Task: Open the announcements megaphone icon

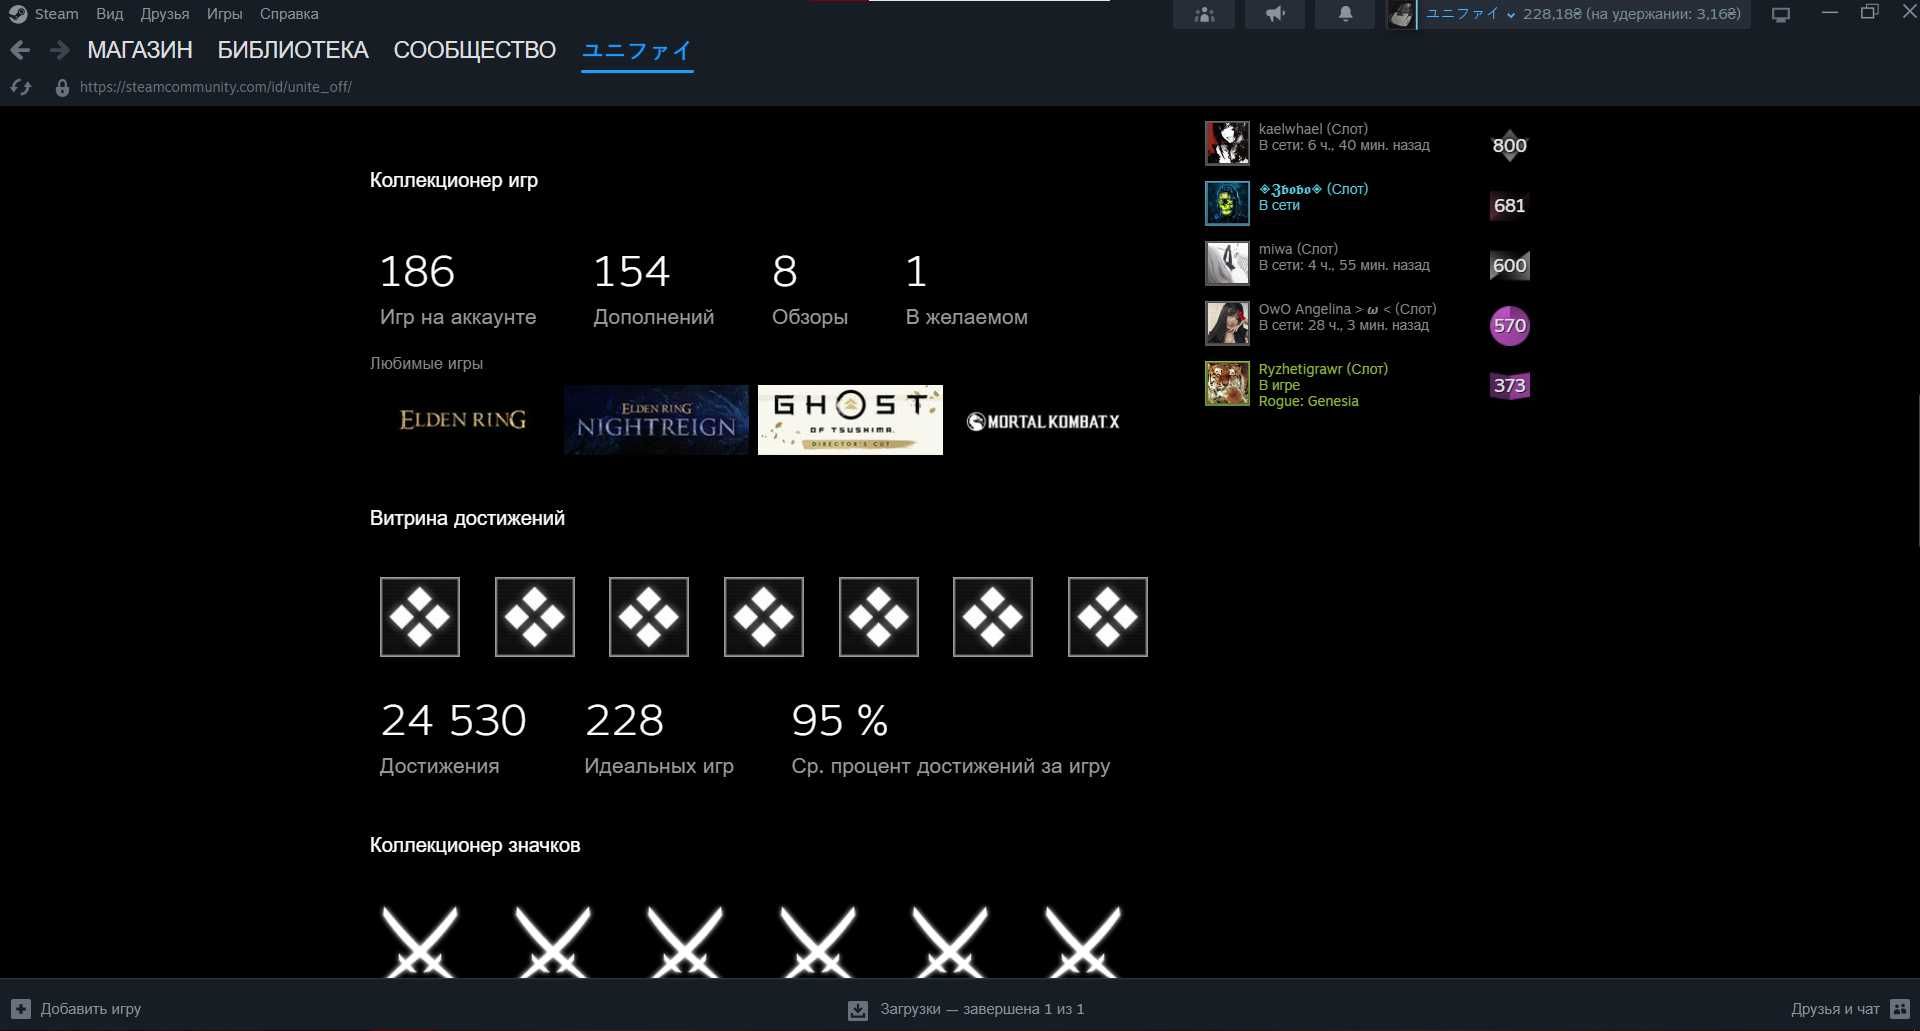Action: click(1275, 14)
